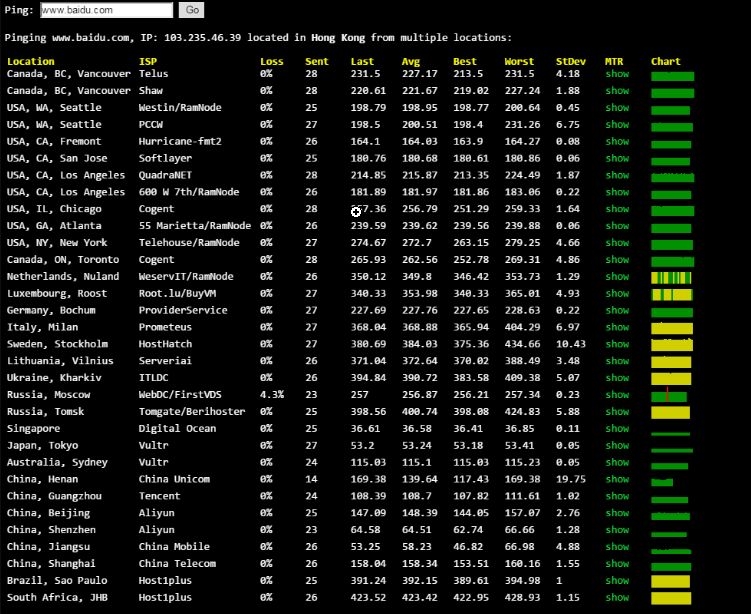Screen dimensions: 751x614
Task: Show MTR for China Shenzhen Aliyun row
Action: 617,530
